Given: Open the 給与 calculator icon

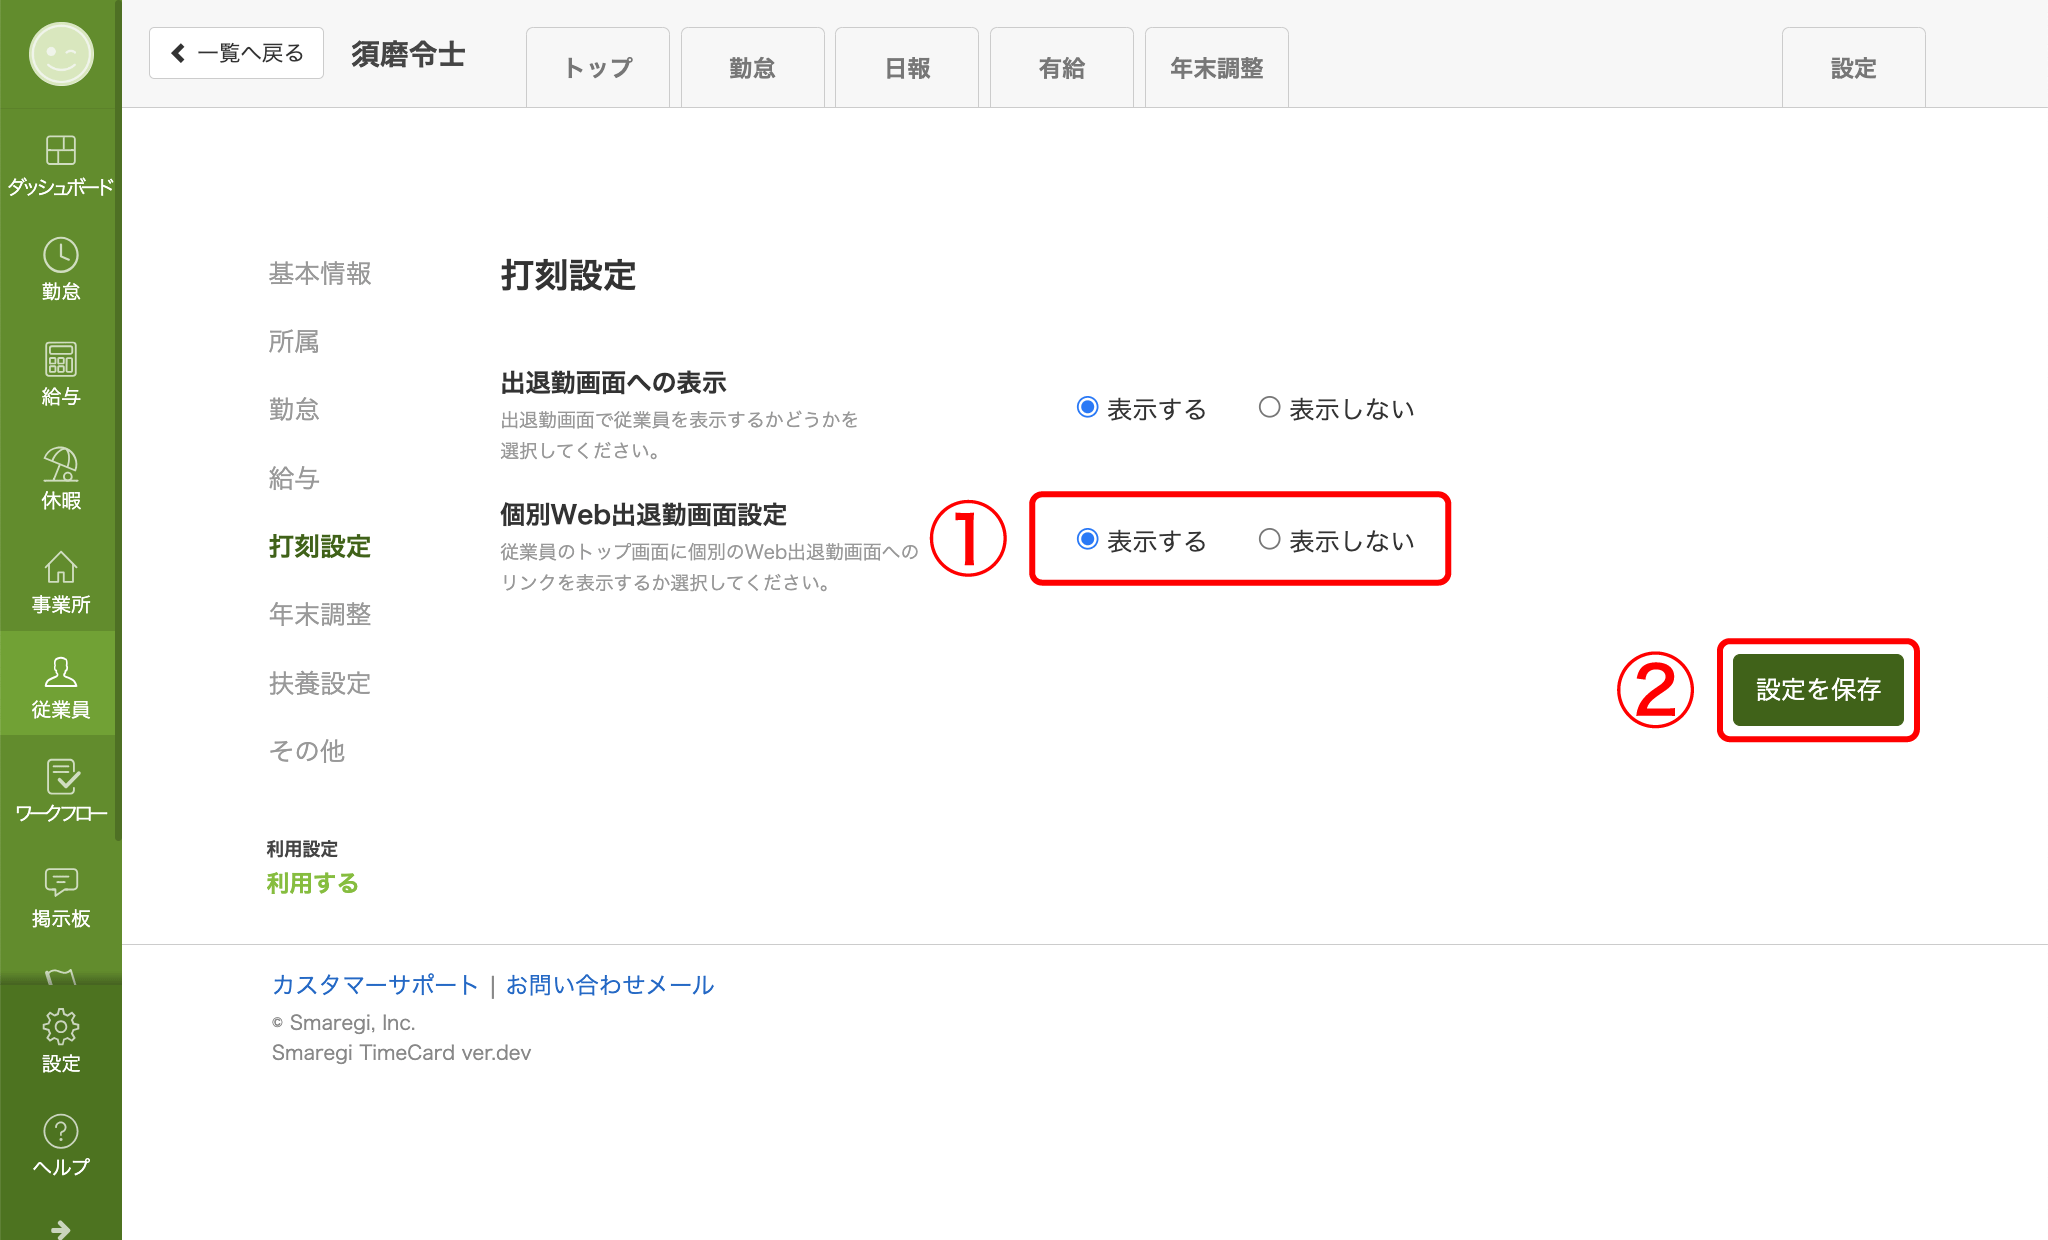Looking at the screenshot, I should (60, 360).
